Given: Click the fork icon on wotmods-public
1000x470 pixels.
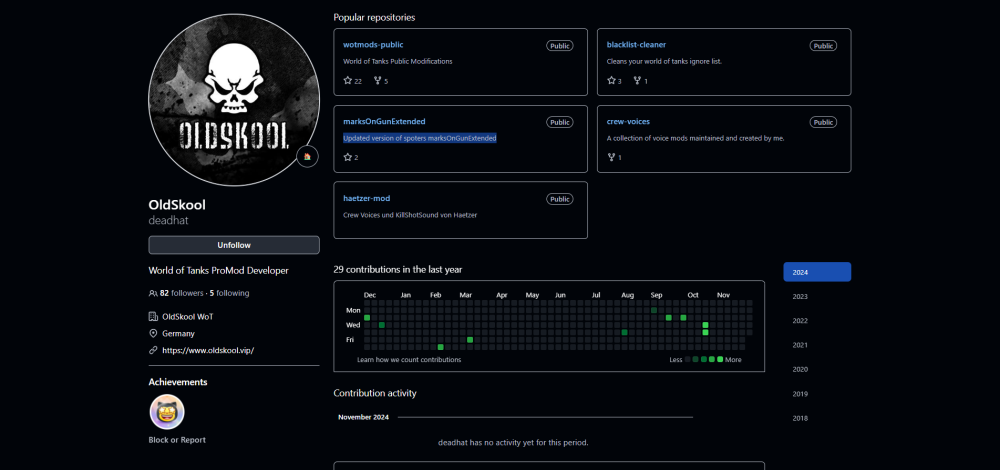Looking at the screenshot, I should (x=378, y=81).
